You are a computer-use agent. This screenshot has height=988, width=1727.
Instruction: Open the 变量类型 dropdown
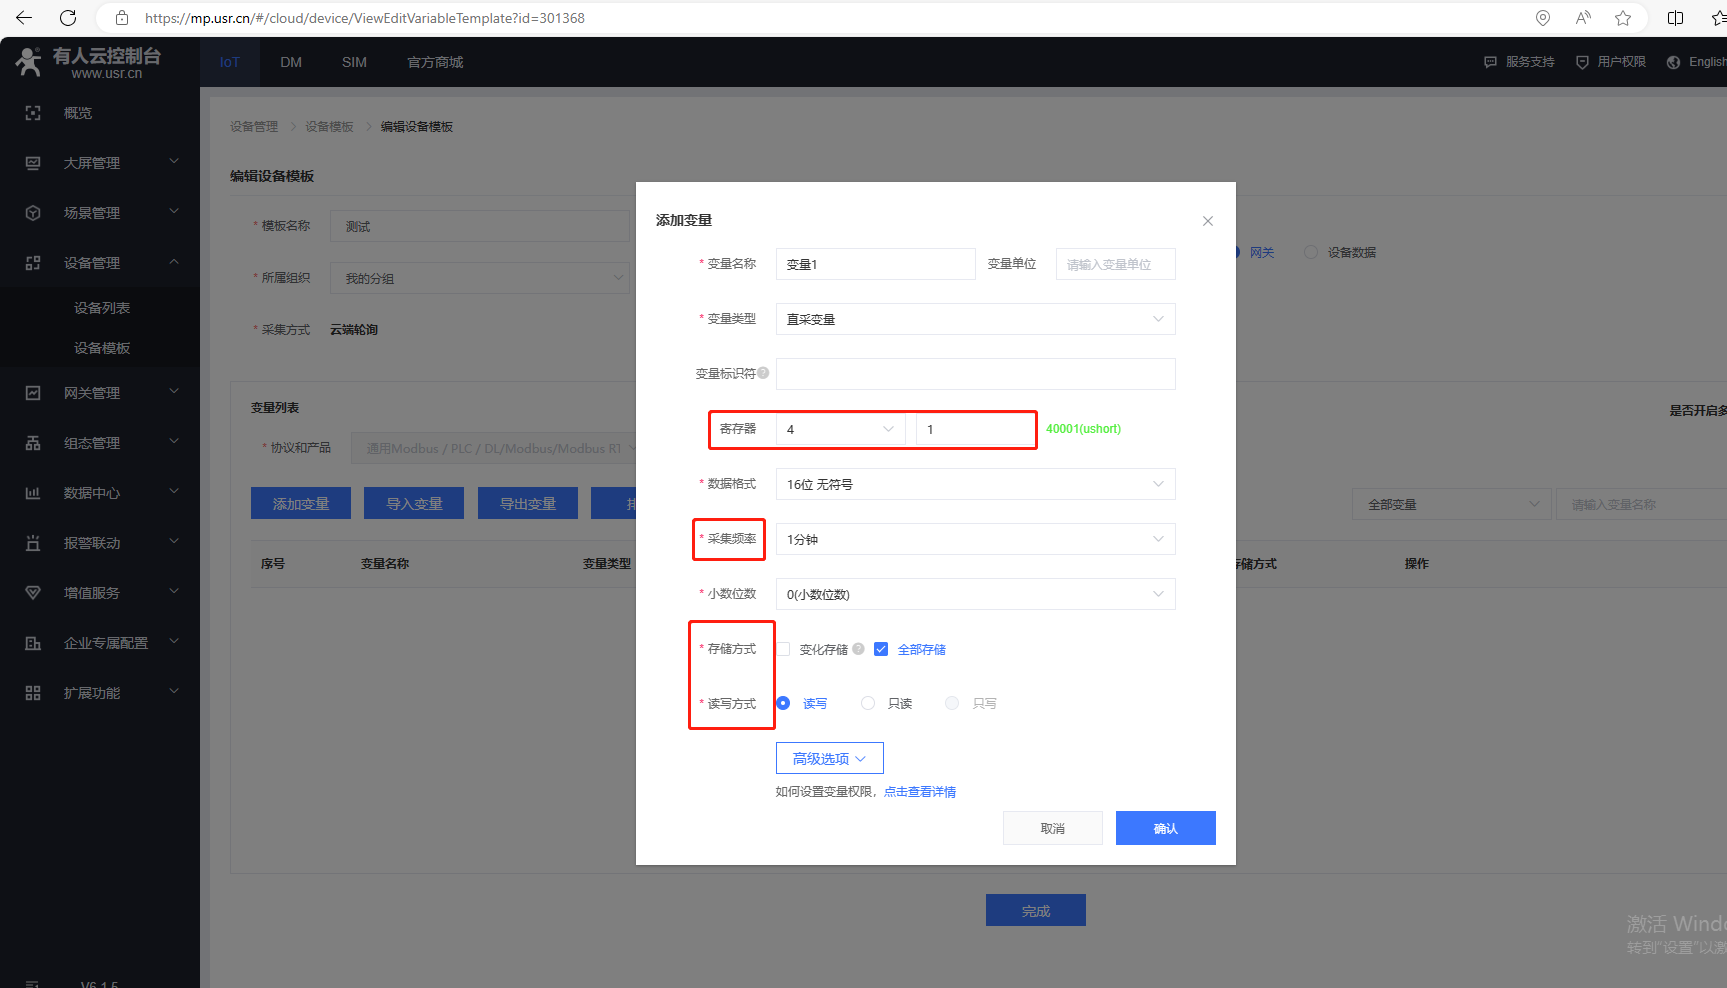click(x=975, y=319)
